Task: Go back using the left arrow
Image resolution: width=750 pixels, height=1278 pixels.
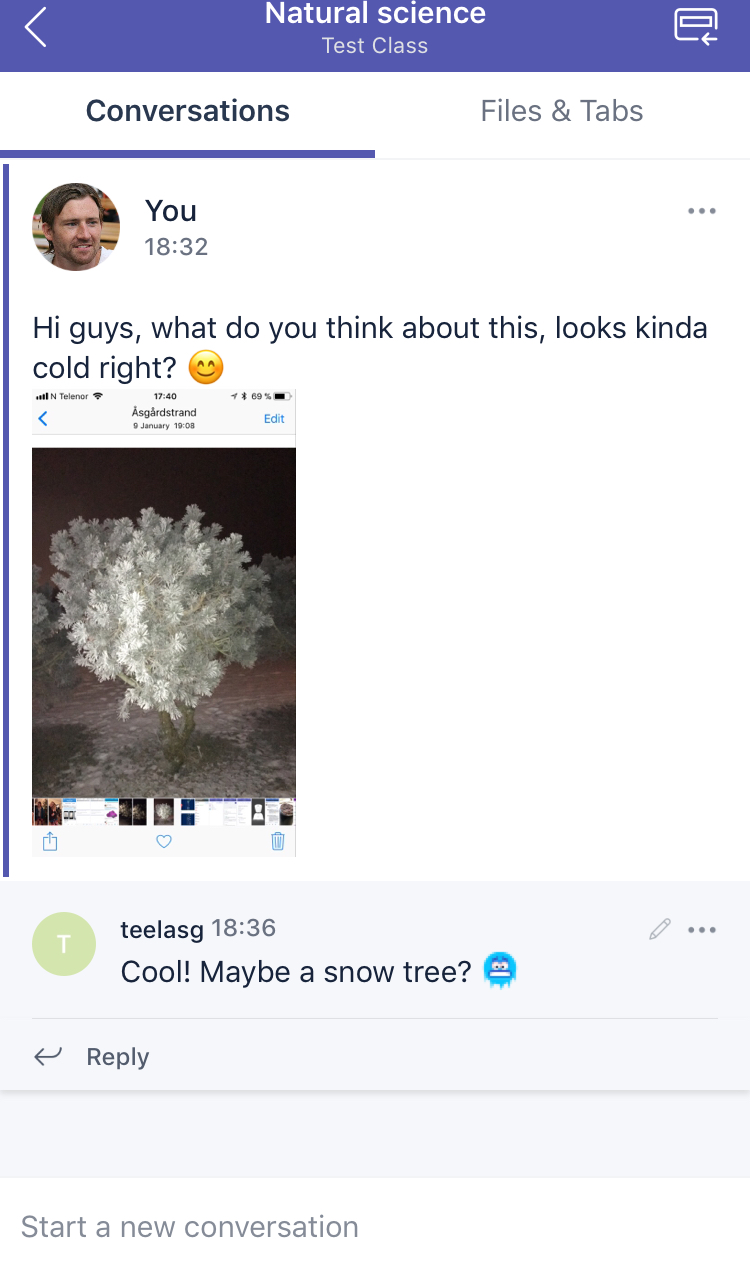Action: tap(36, 27)
